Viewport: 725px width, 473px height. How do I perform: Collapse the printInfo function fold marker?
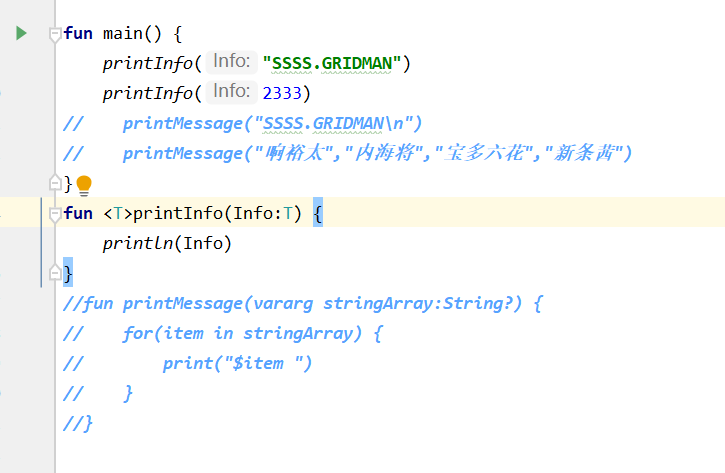coord(54,213)
